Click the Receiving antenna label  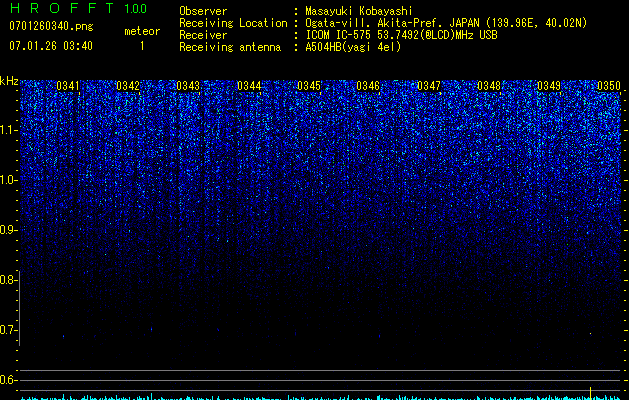point(230,47)
